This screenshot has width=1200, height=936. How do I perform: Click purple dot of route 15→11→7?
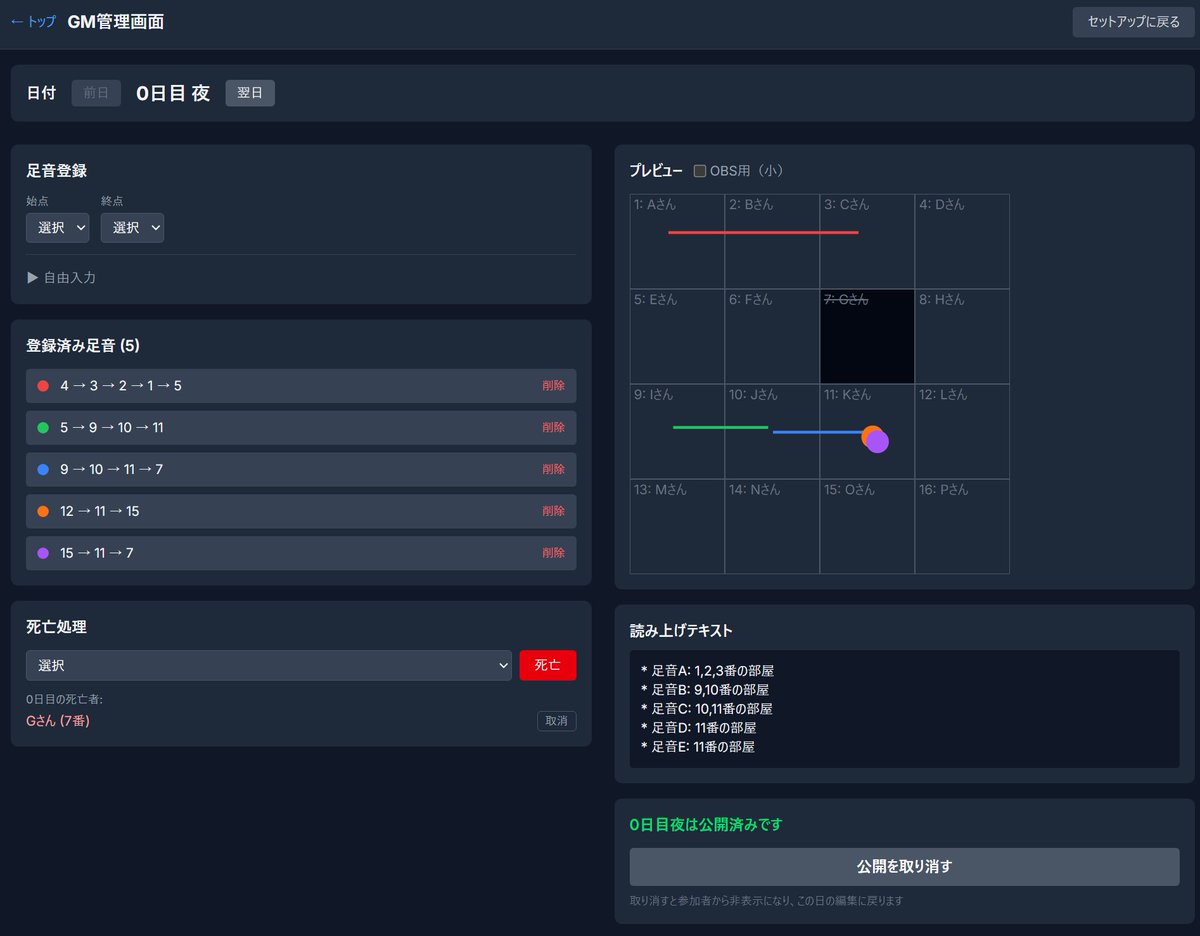tap(43, 553)
